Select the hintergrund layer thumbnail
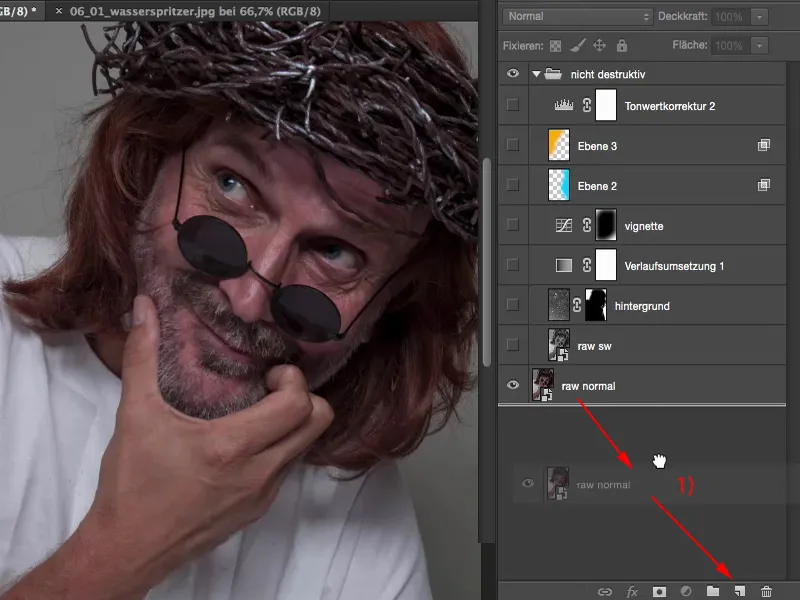Viewport: 800px width, 600px height. [x=559, y=305]
